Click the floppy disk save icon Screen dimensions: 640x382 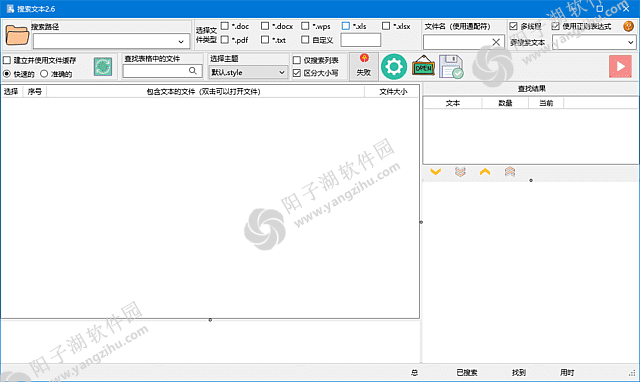coord(451,67)
